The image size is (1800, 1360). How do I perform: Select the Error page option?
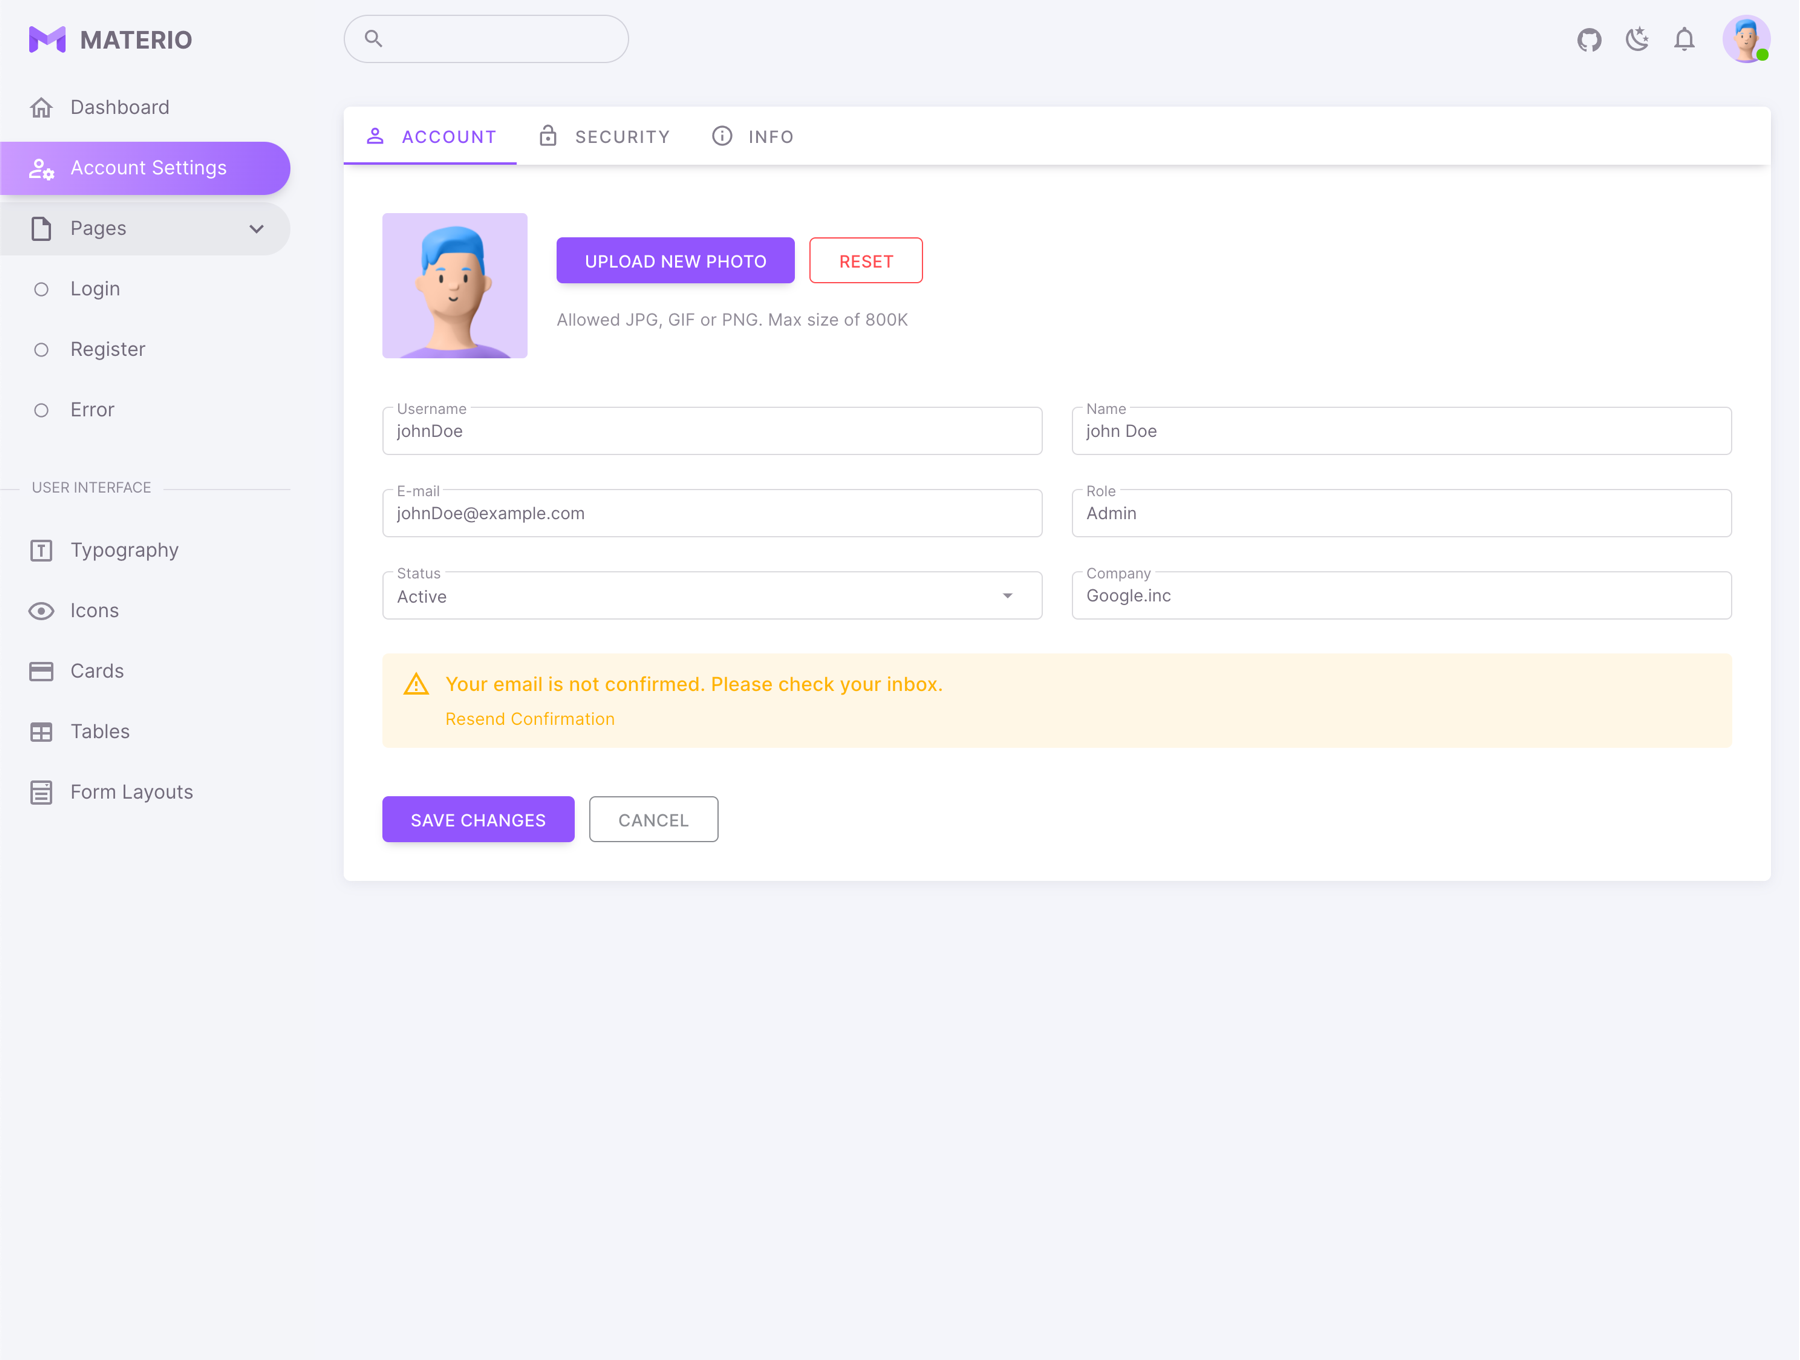(x=91, y=409)
